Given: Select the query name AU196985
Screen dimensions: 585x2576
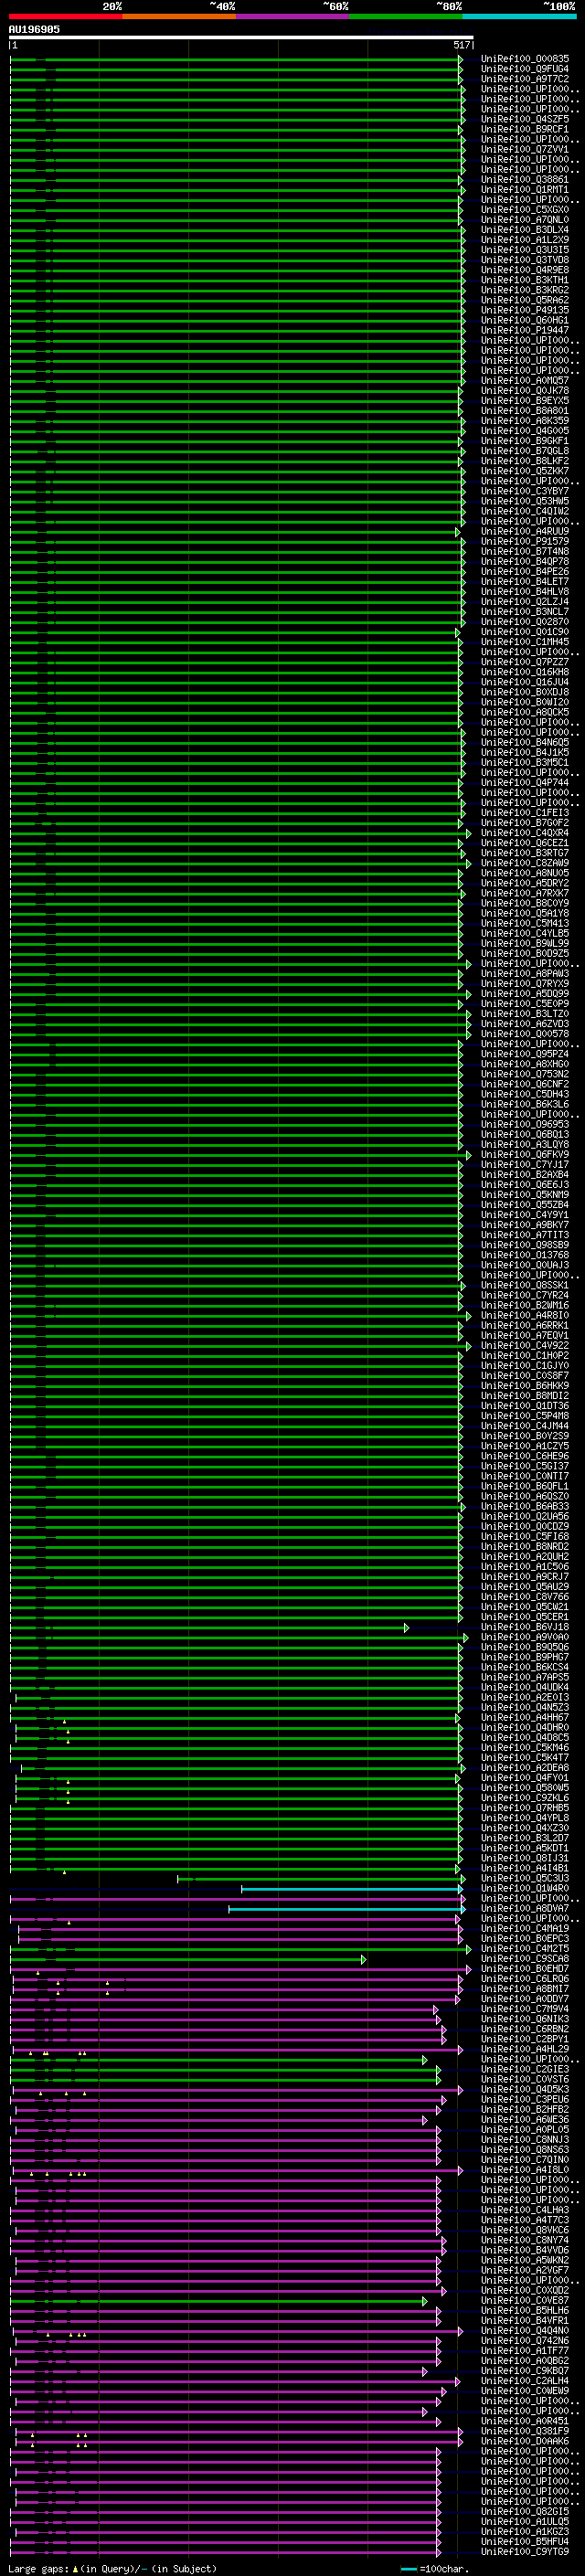Looking at the screenshot, I should 34,29.
